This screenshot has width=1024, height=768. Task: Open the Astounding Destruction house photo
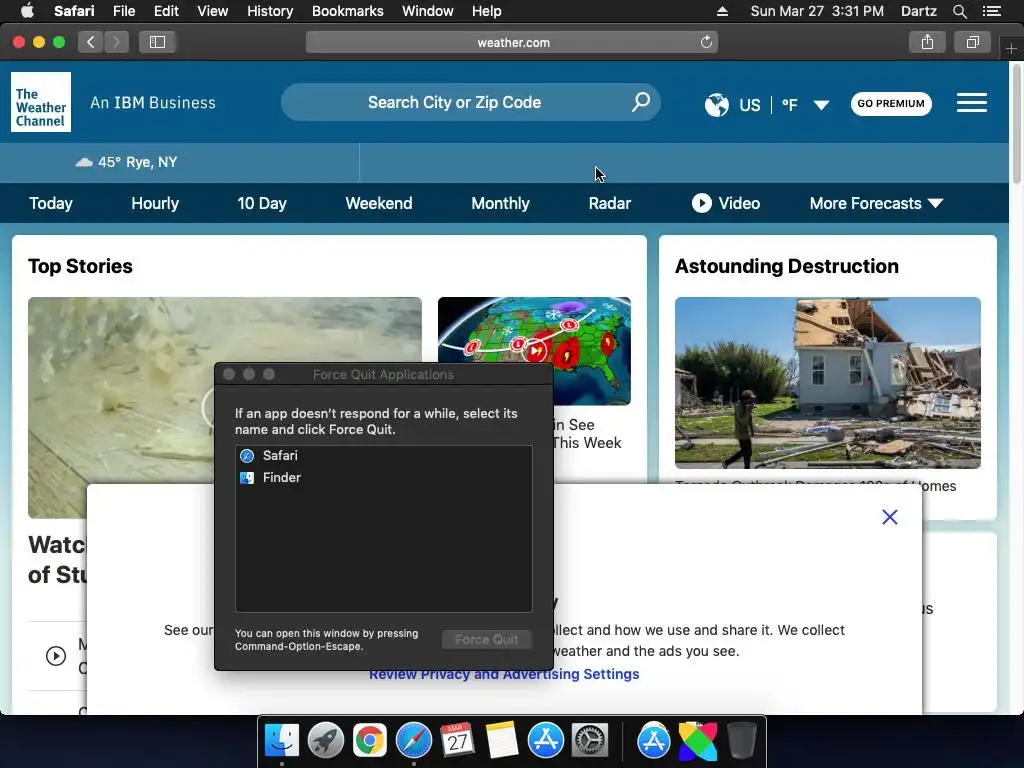(x=827, y=383)
